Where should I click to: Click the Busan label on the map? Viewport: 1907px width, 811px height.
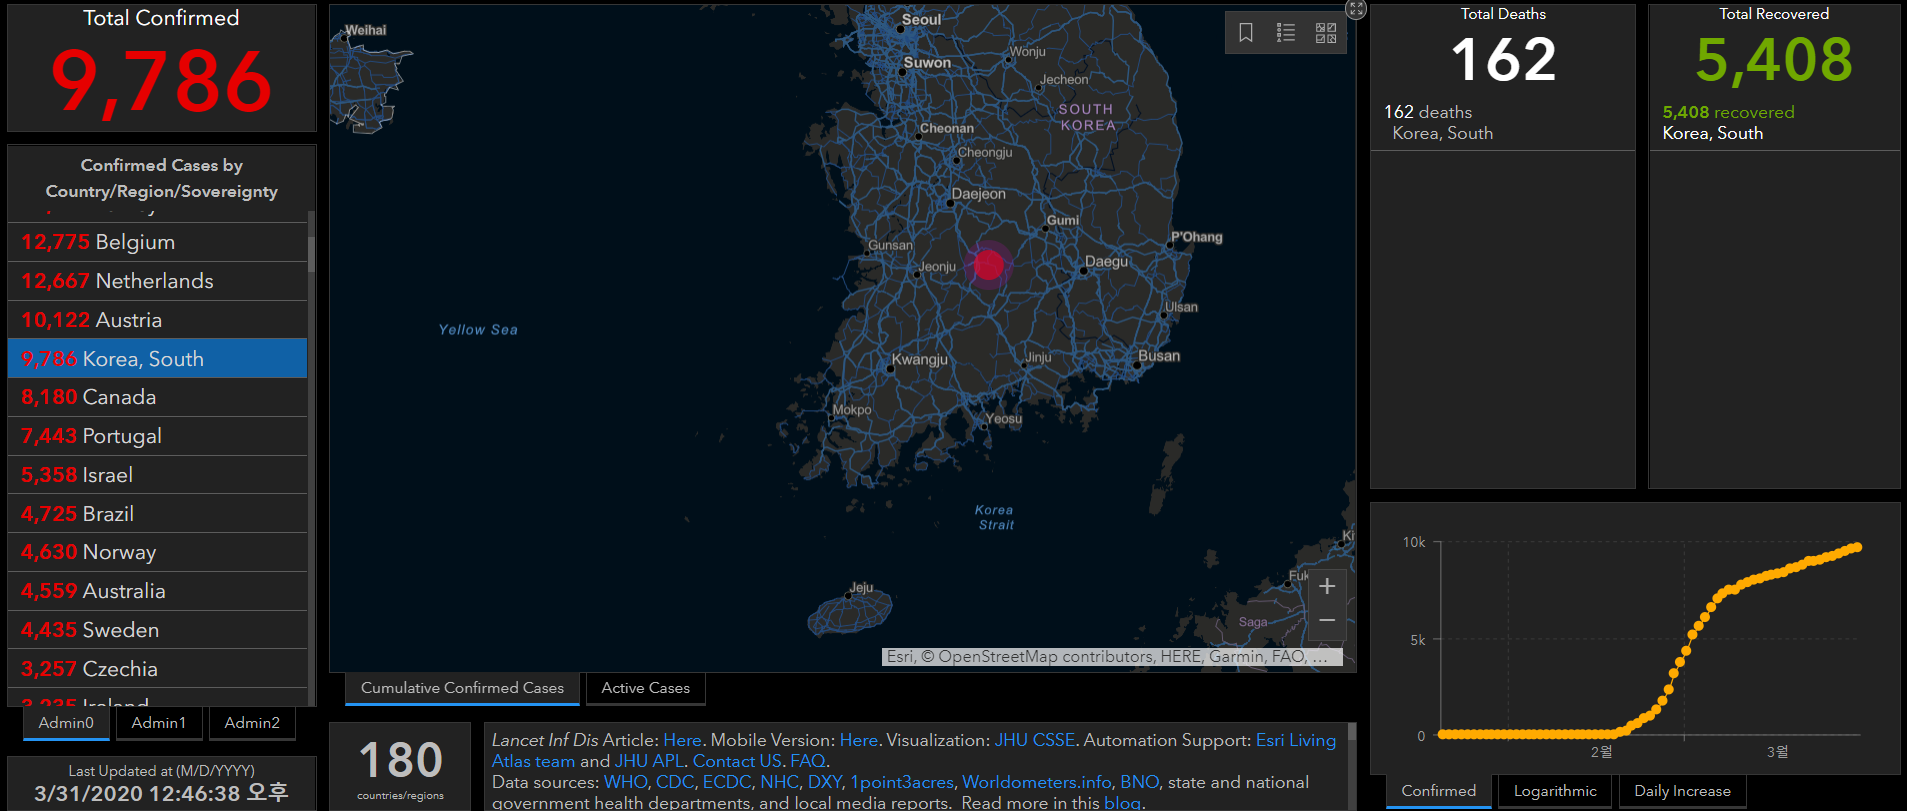(1159, 356)
